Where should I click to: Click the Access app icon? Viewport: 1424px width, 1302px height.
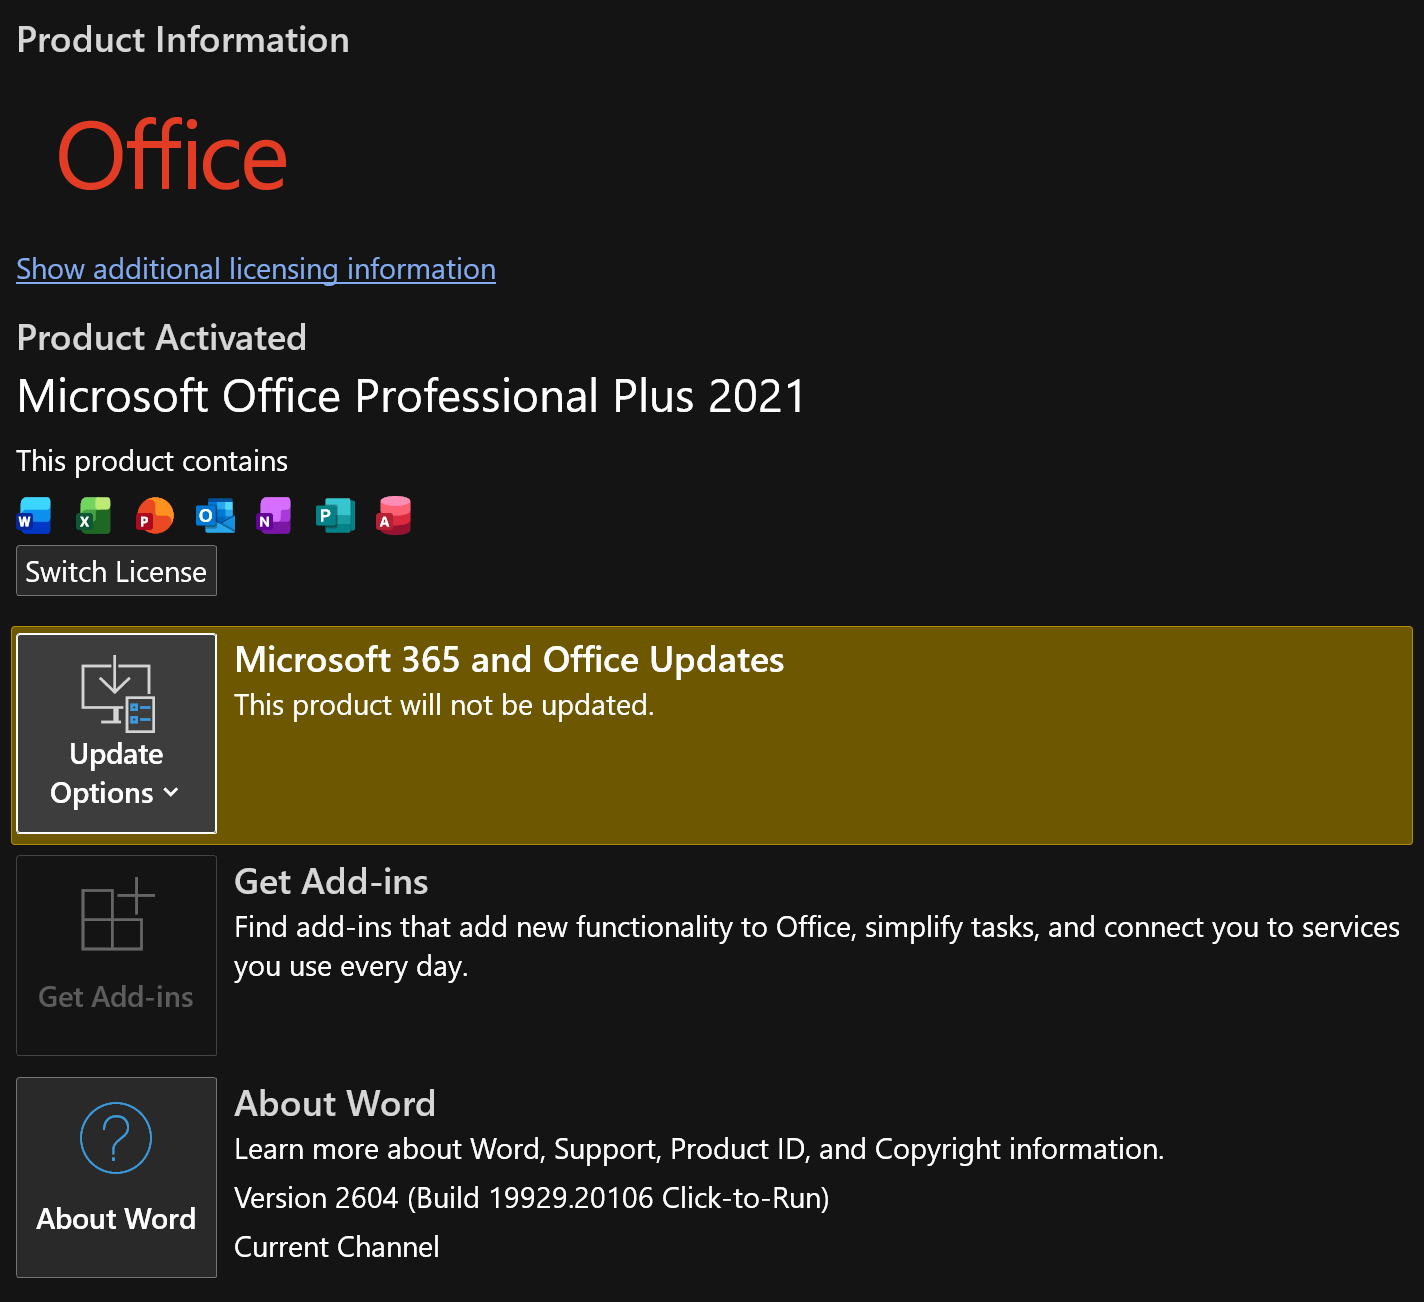pos(394,515)
